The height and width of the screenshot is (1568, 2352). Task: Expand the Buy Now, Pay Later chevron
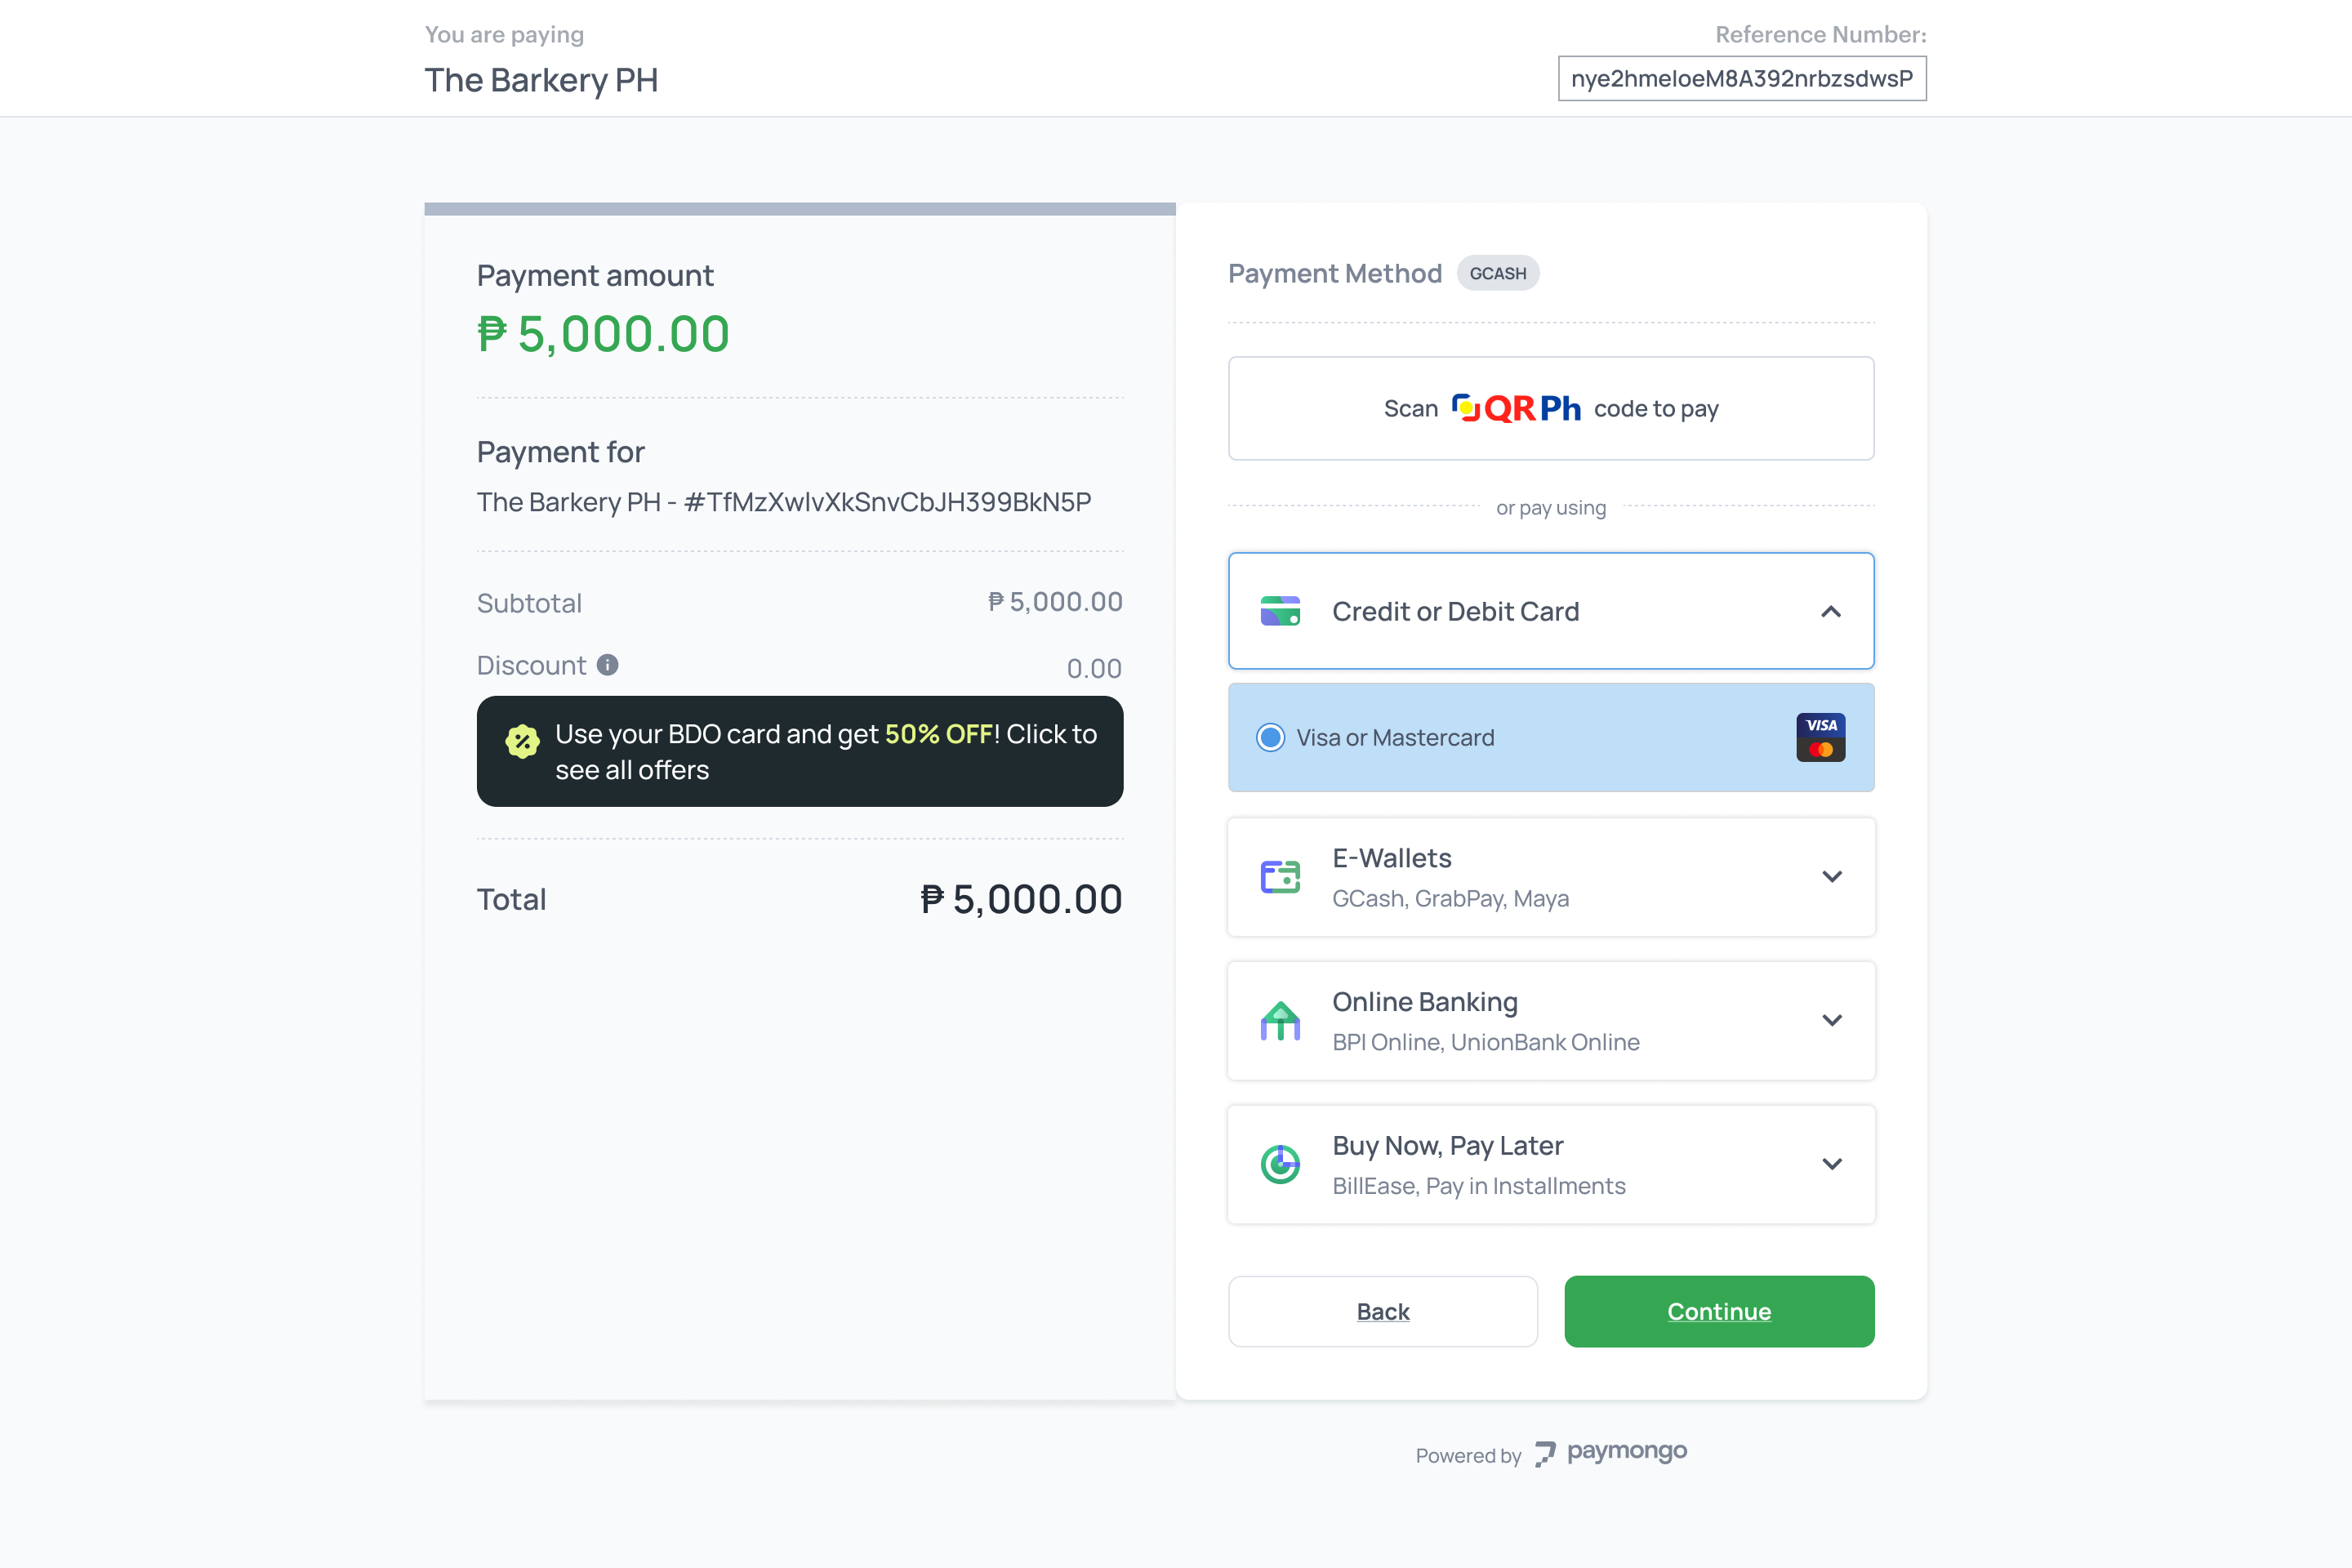1831,1164
